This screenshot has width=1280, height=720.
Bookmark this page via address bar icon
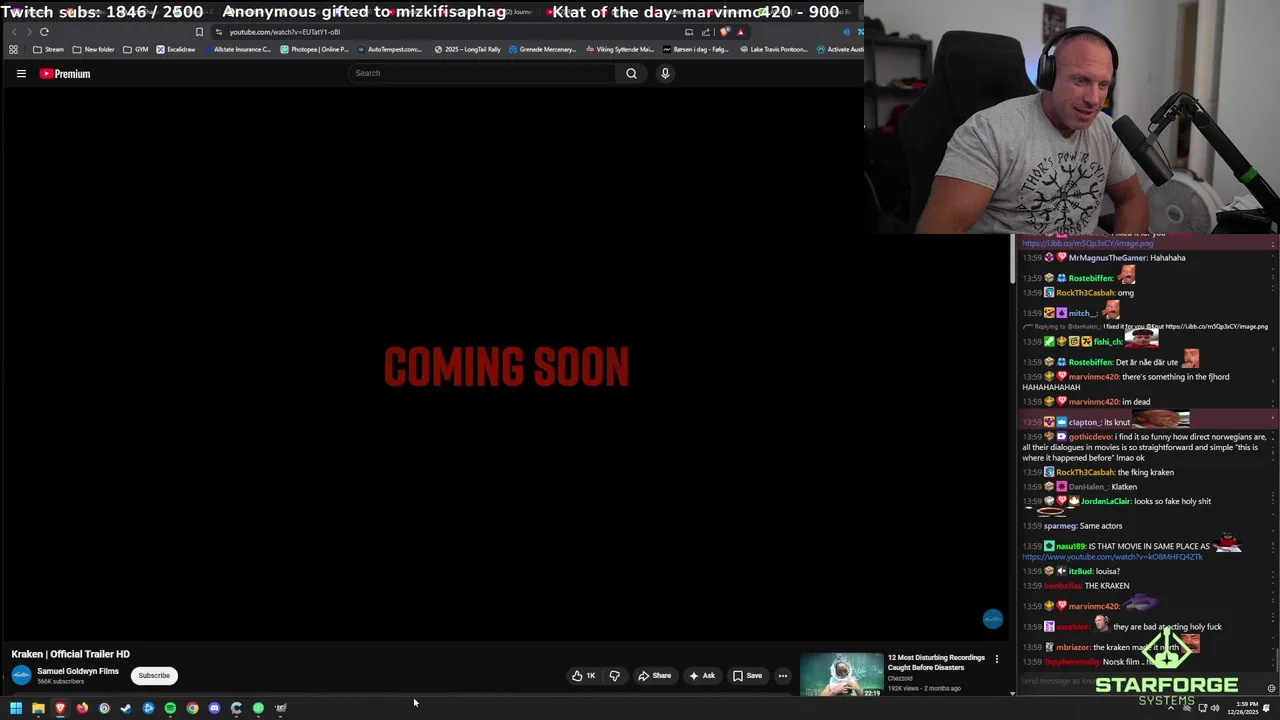(x=199, y=32)
